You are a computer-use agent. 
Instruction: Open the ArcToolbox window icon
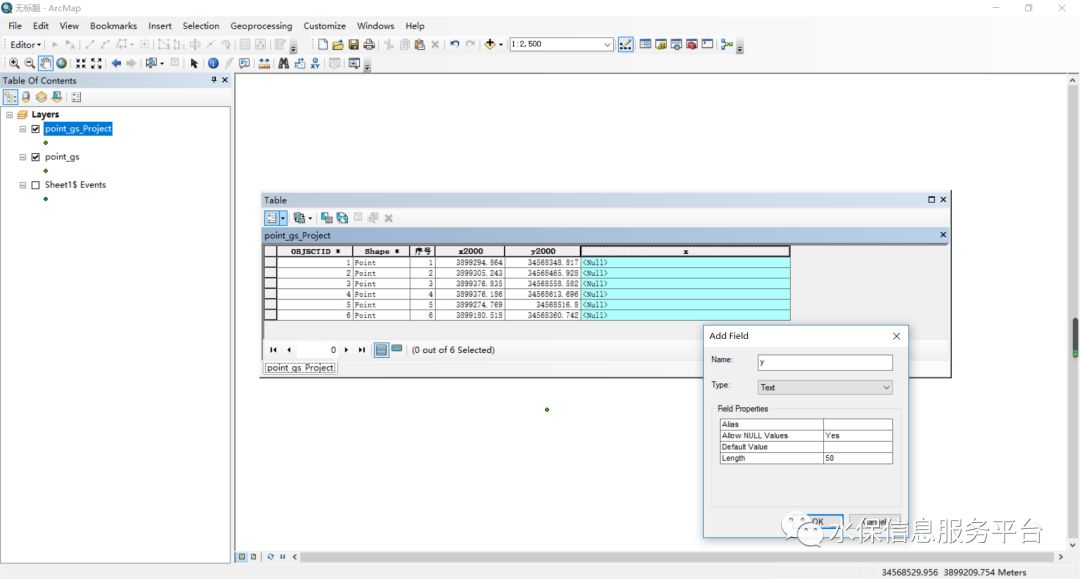(x=692, y=44)
